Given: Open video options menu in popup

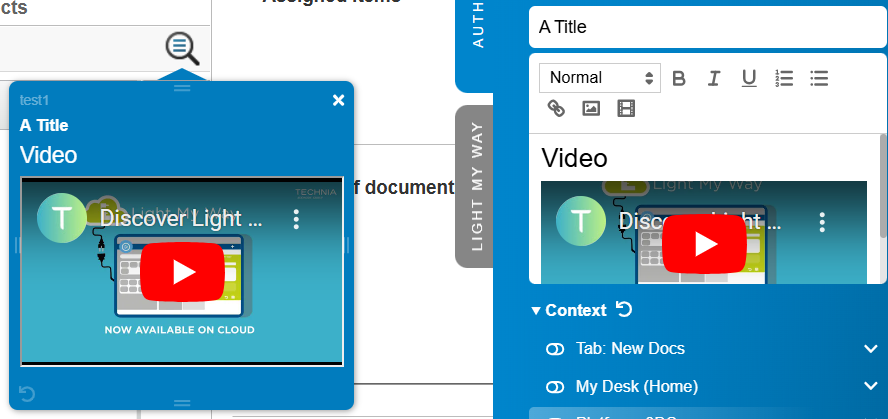Looking at the screenshot, I should [x=296, y=219].
